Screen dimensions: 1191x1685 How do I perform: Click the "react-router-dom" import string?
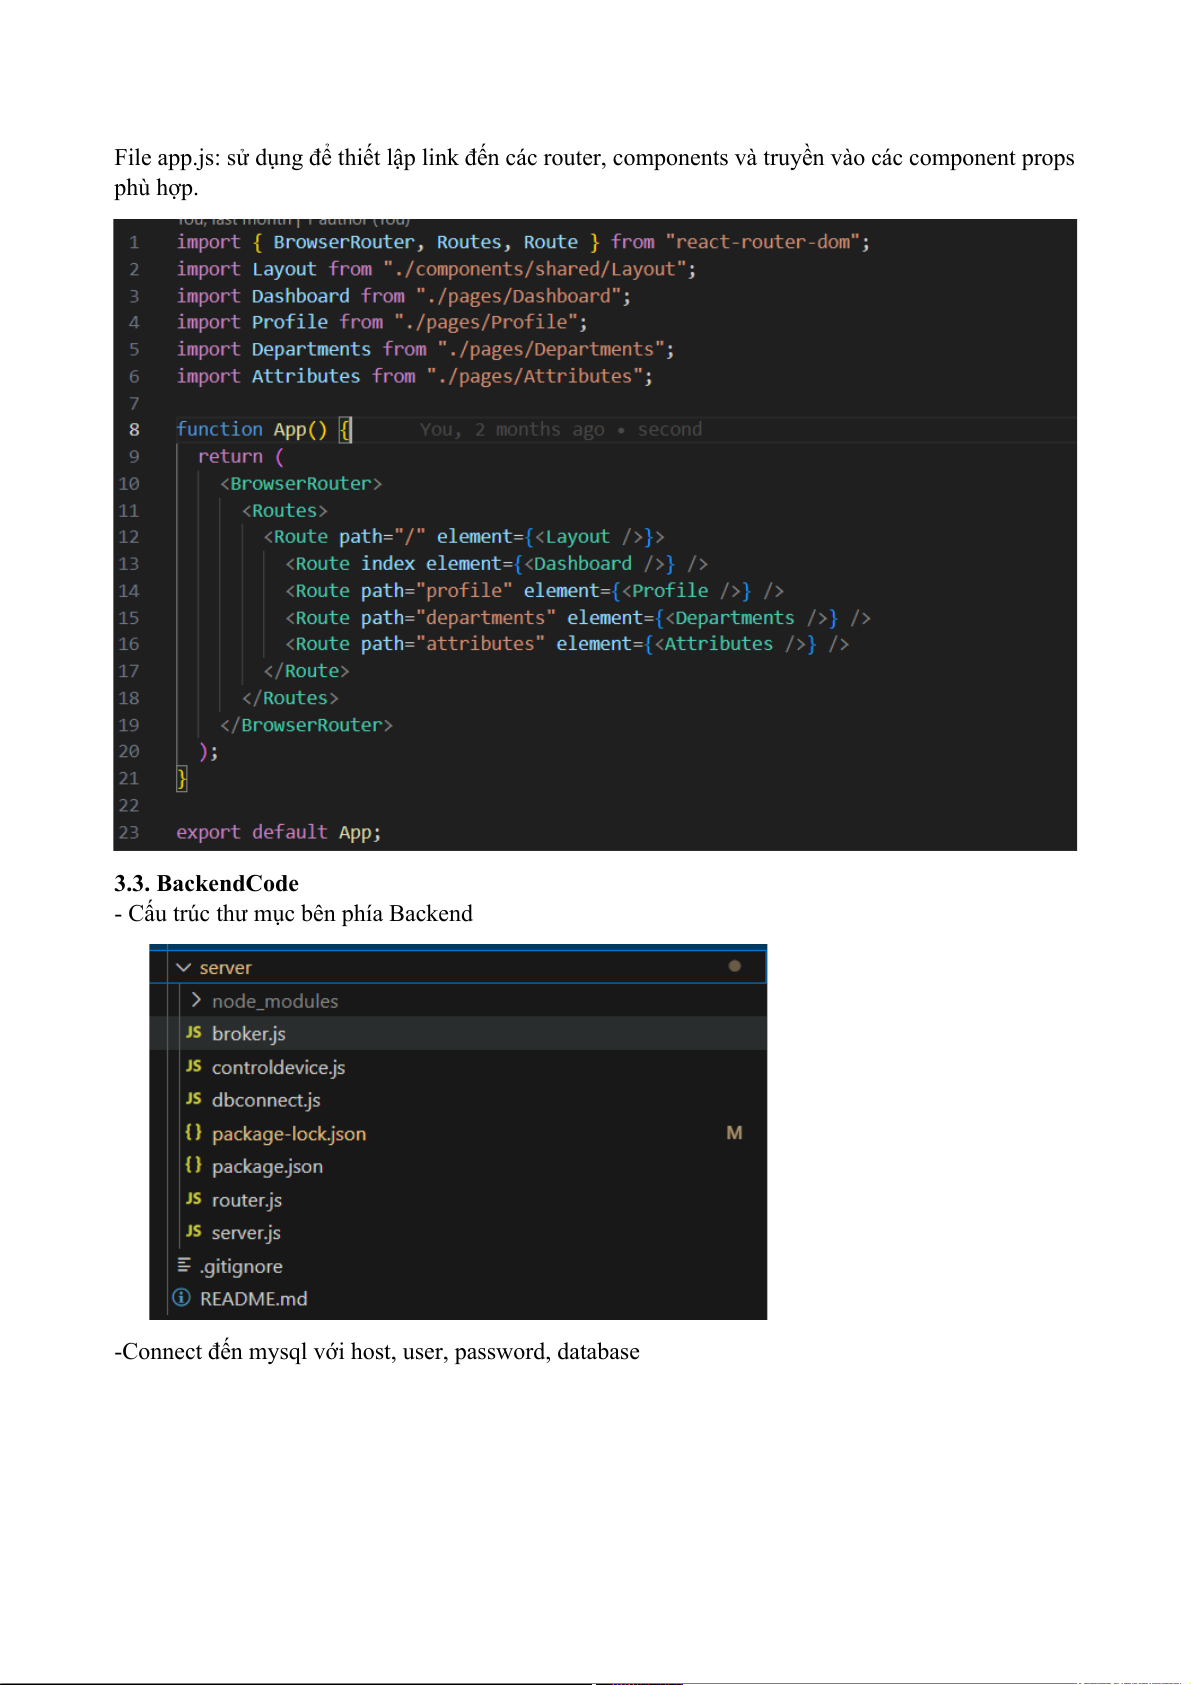(x=767, y=242)
